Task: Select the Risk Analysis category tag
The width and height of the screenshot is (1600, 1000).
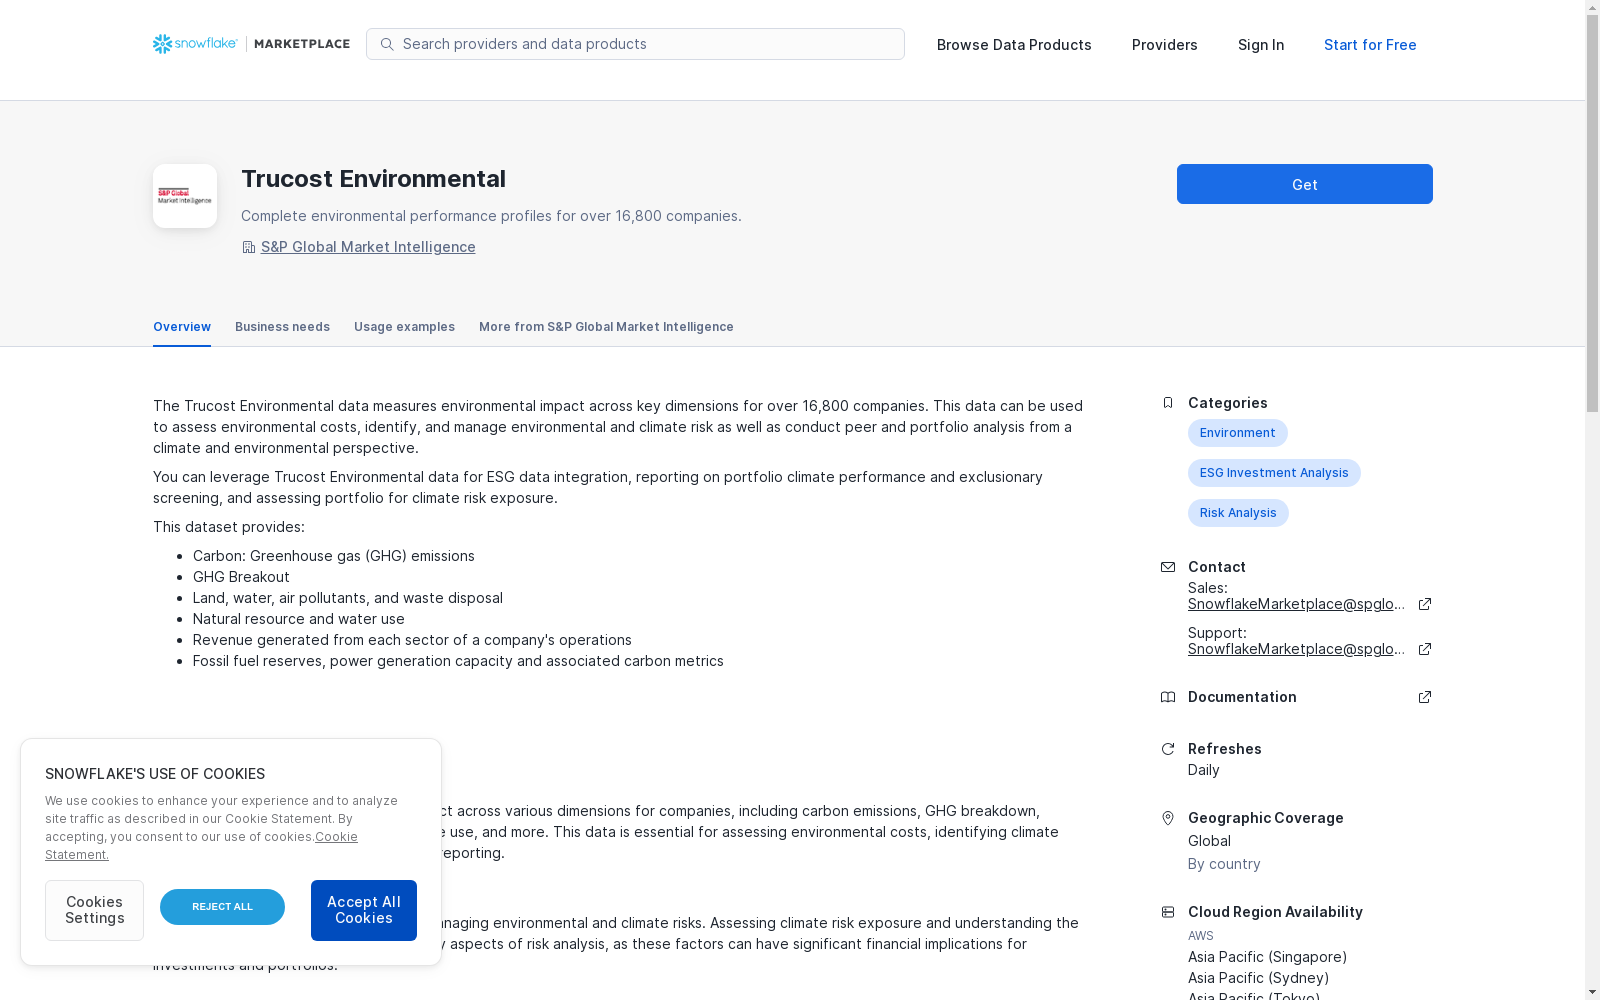Action: coord(1238,513)
